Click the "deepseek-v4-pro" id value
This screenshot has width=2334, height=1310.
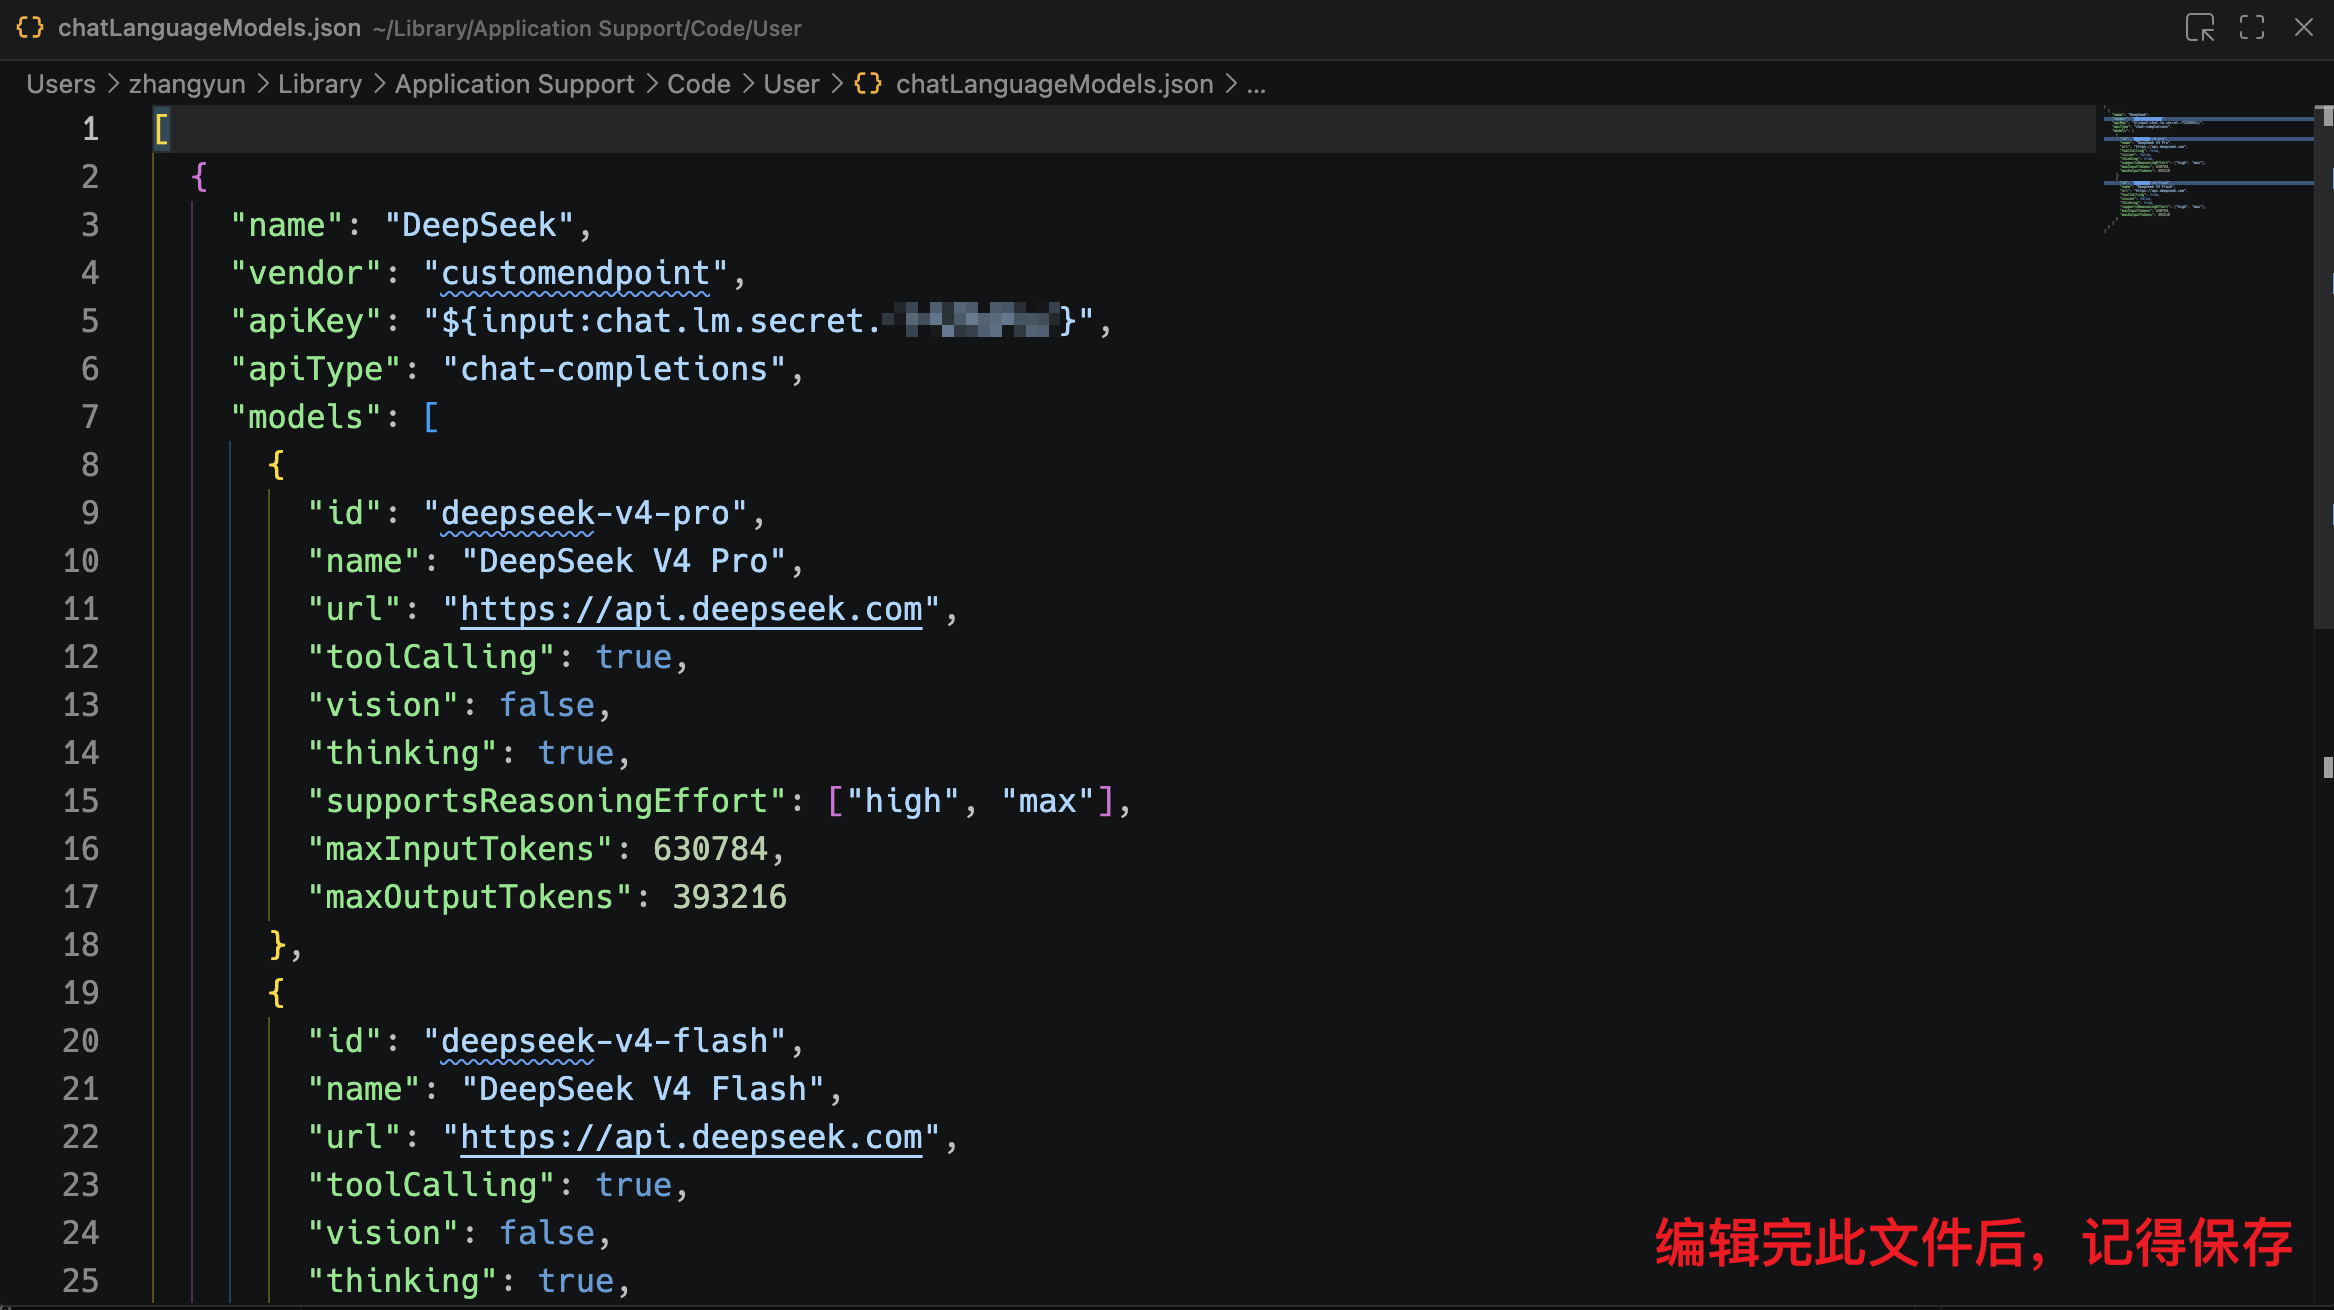point(585,513)
